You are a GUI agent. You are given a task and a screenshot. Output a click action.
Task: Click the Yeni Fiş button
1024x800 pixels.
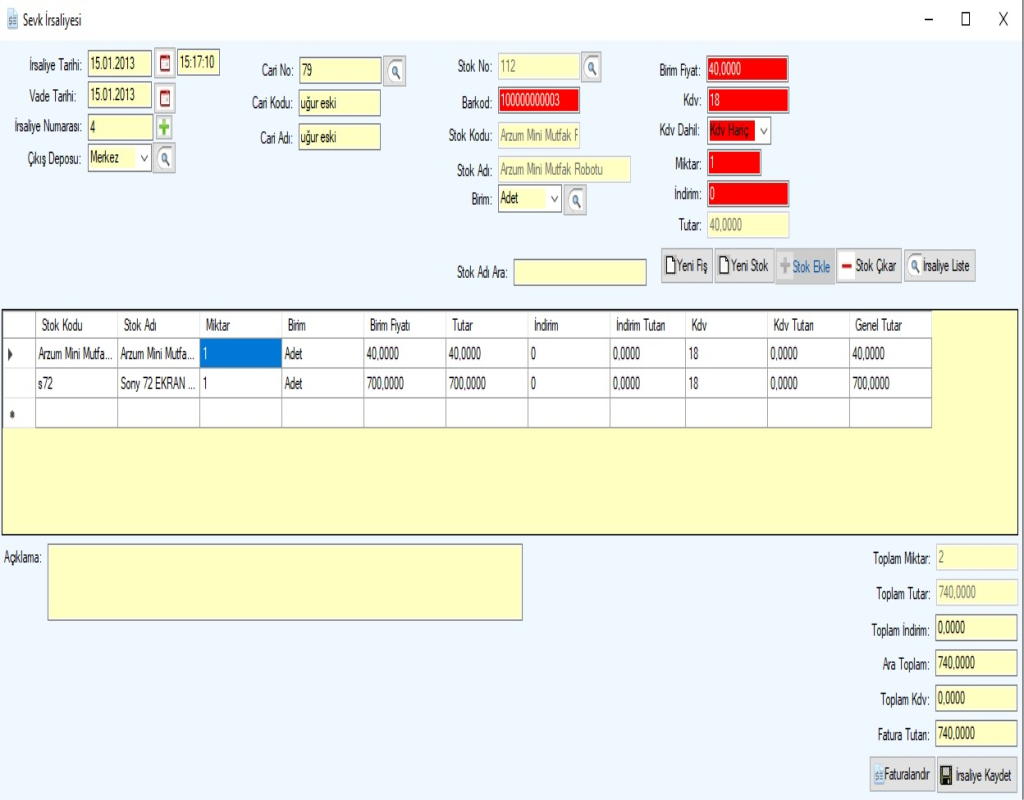(x=687, y=267)
